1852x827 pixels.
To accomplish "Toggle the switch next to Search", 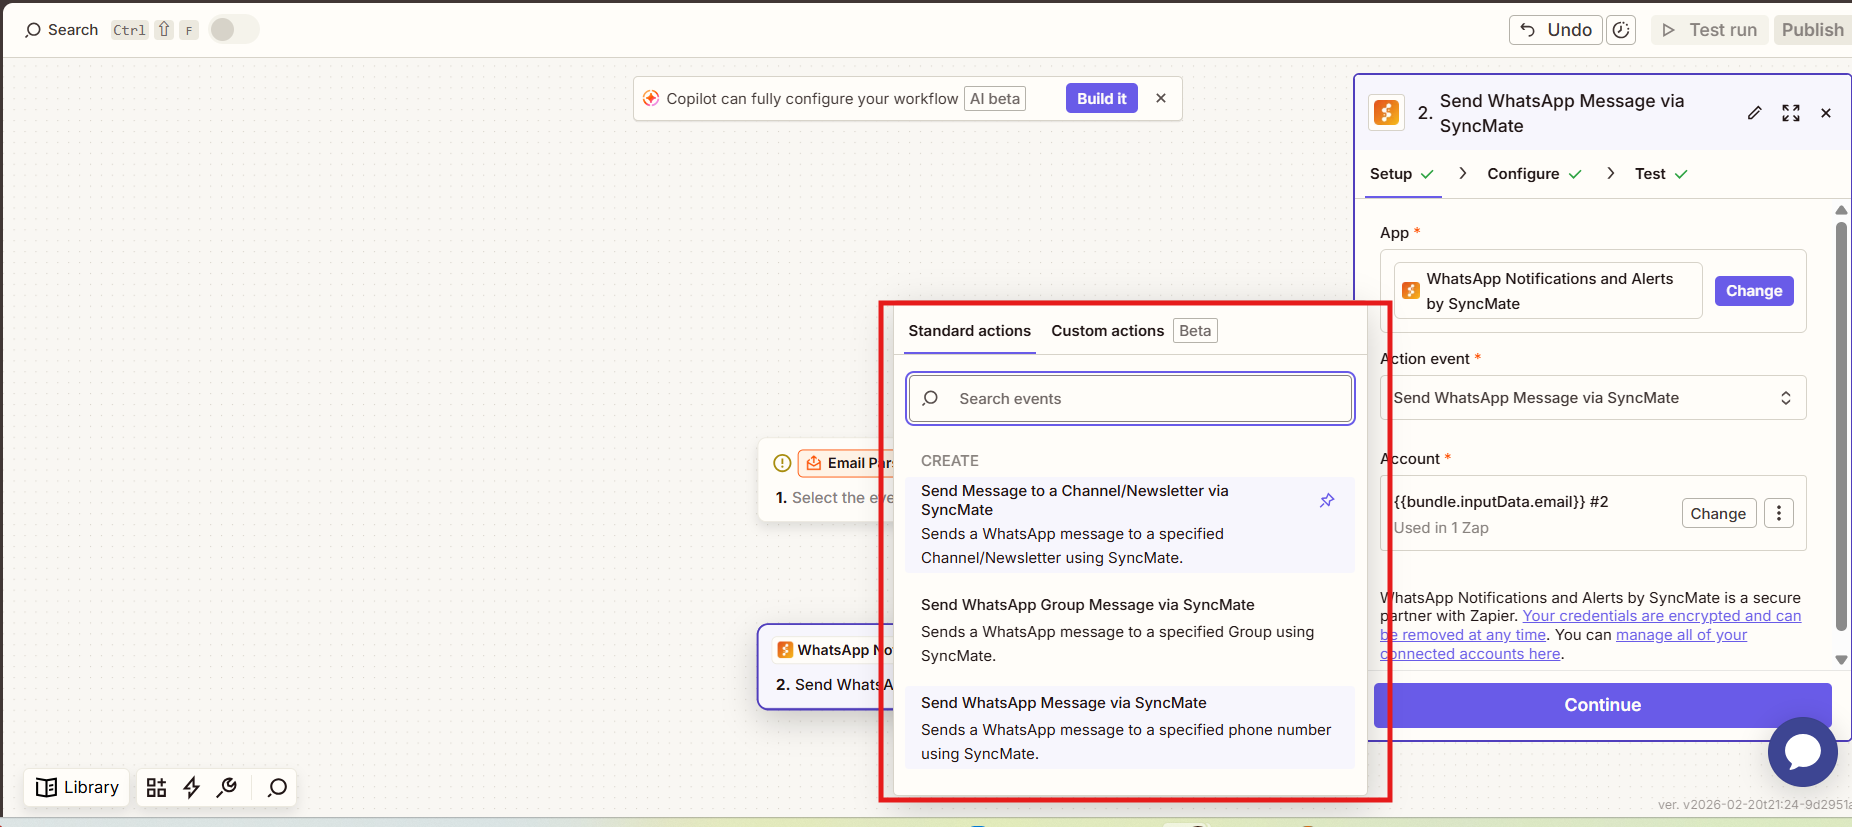I will click(233, 30).
